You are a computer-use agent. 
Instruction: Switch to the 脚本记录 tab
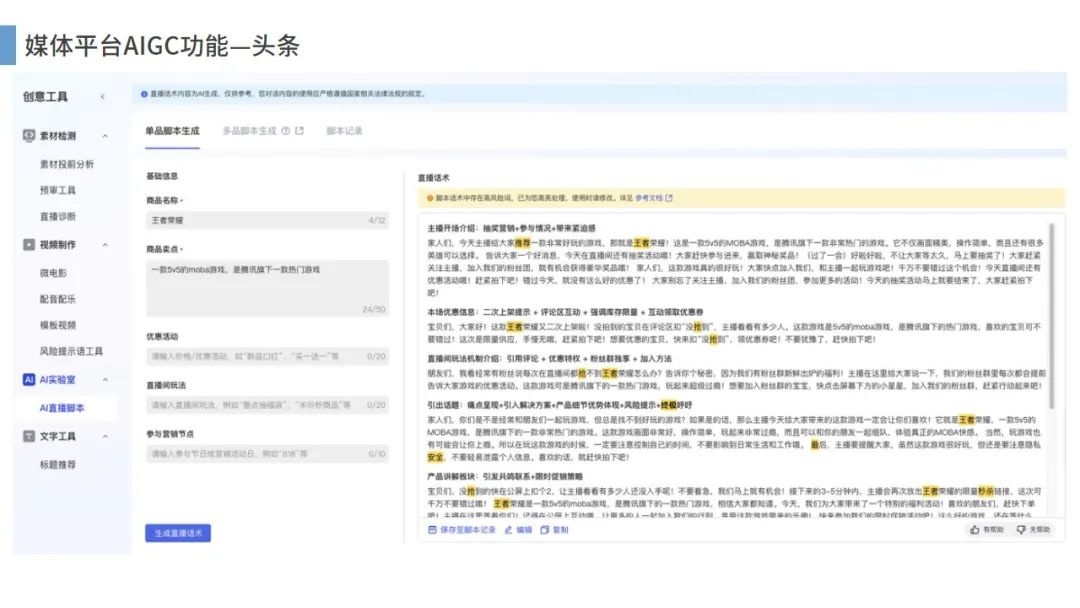[343, 131]
